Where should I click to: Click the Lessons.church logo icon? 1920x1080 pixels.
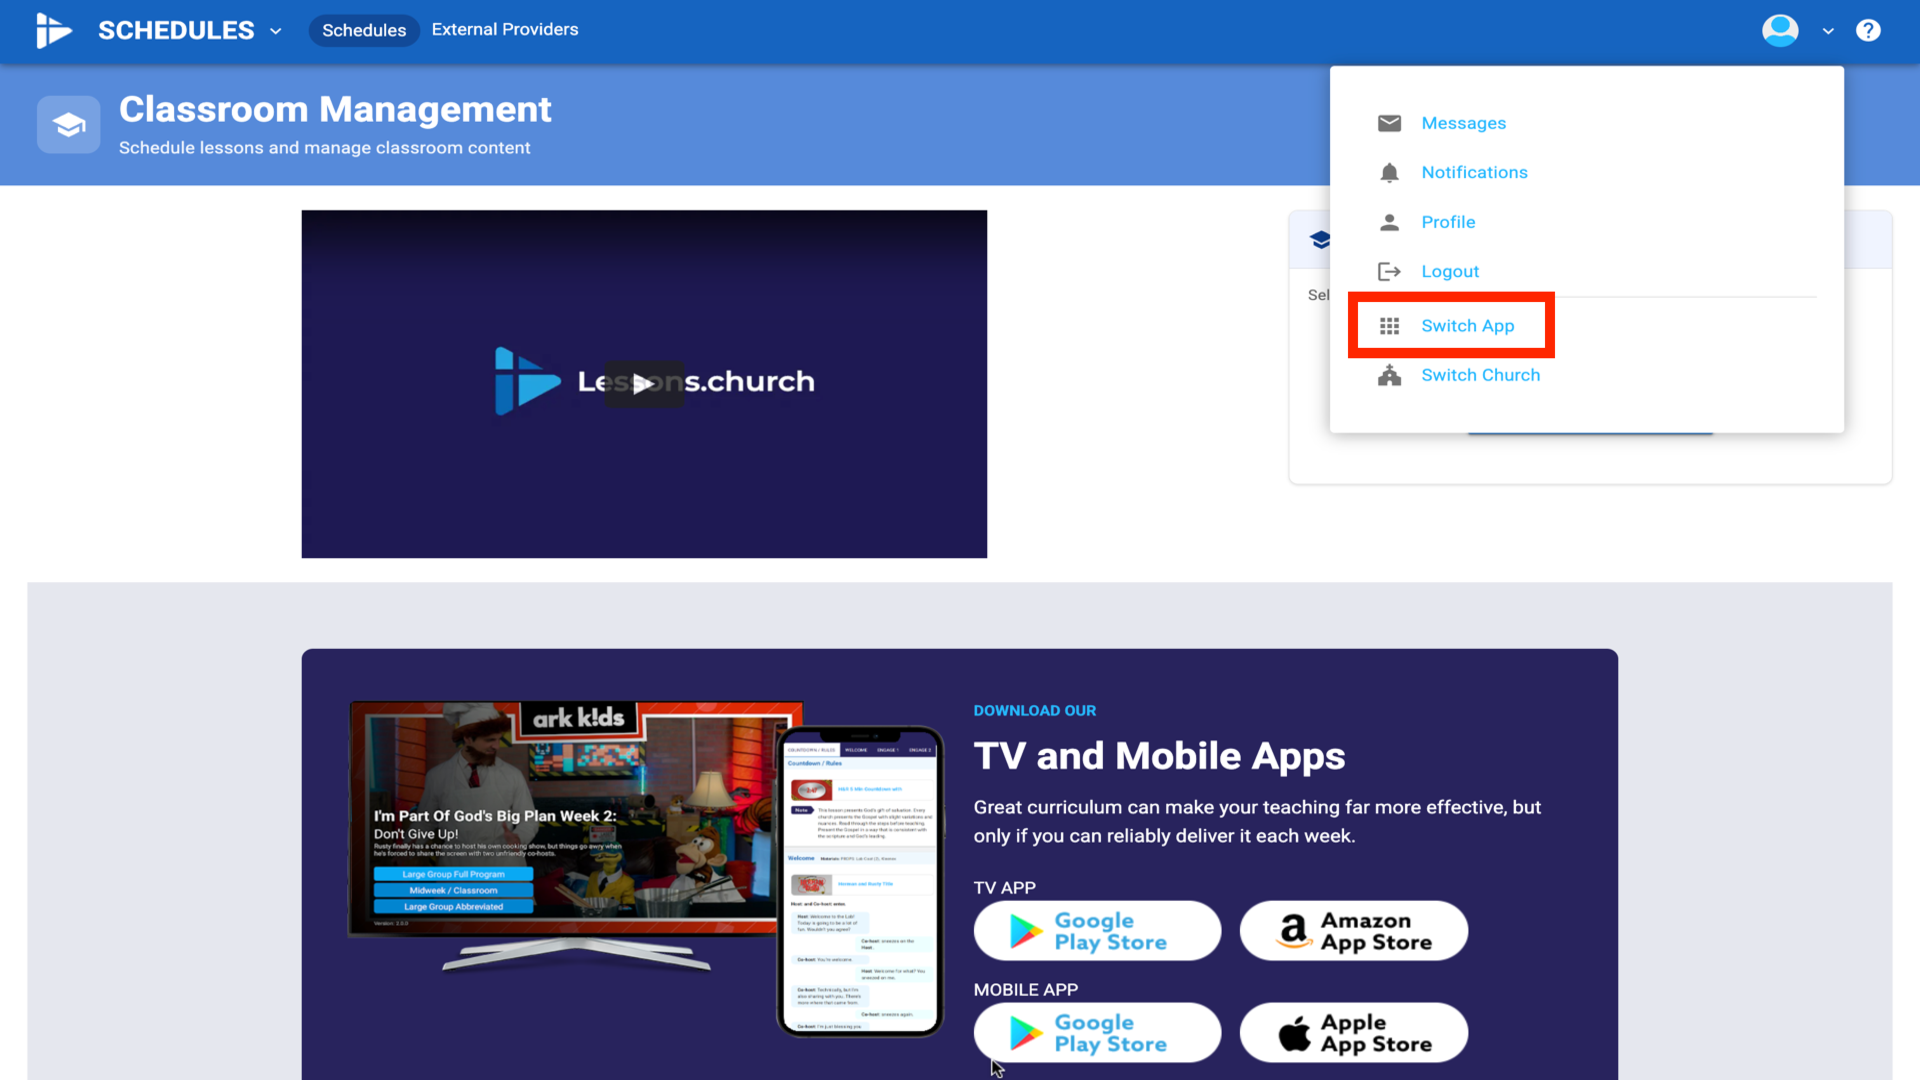53,30
